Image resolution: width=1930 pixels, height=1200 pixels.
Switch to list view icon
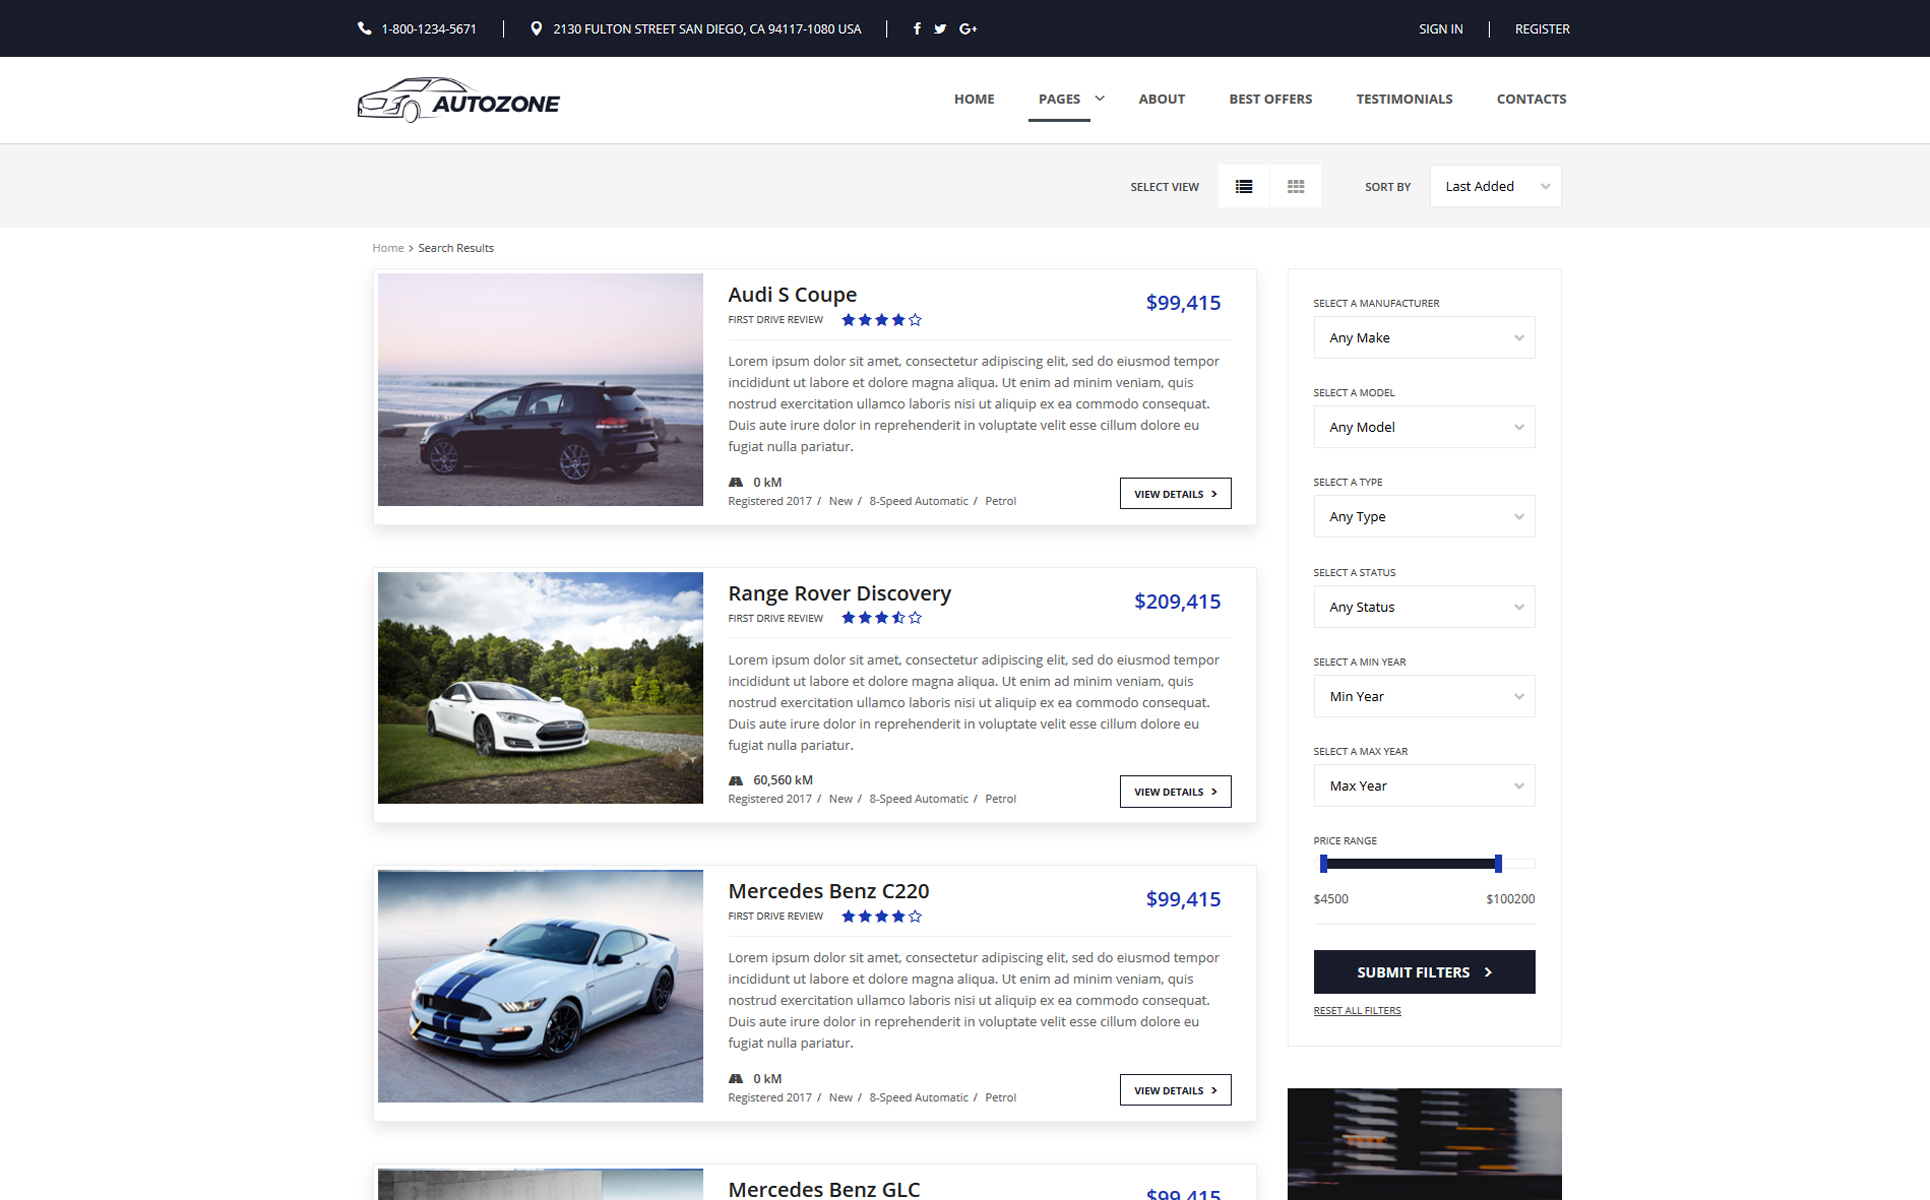pyautogui.click(x=1244, y=186)
